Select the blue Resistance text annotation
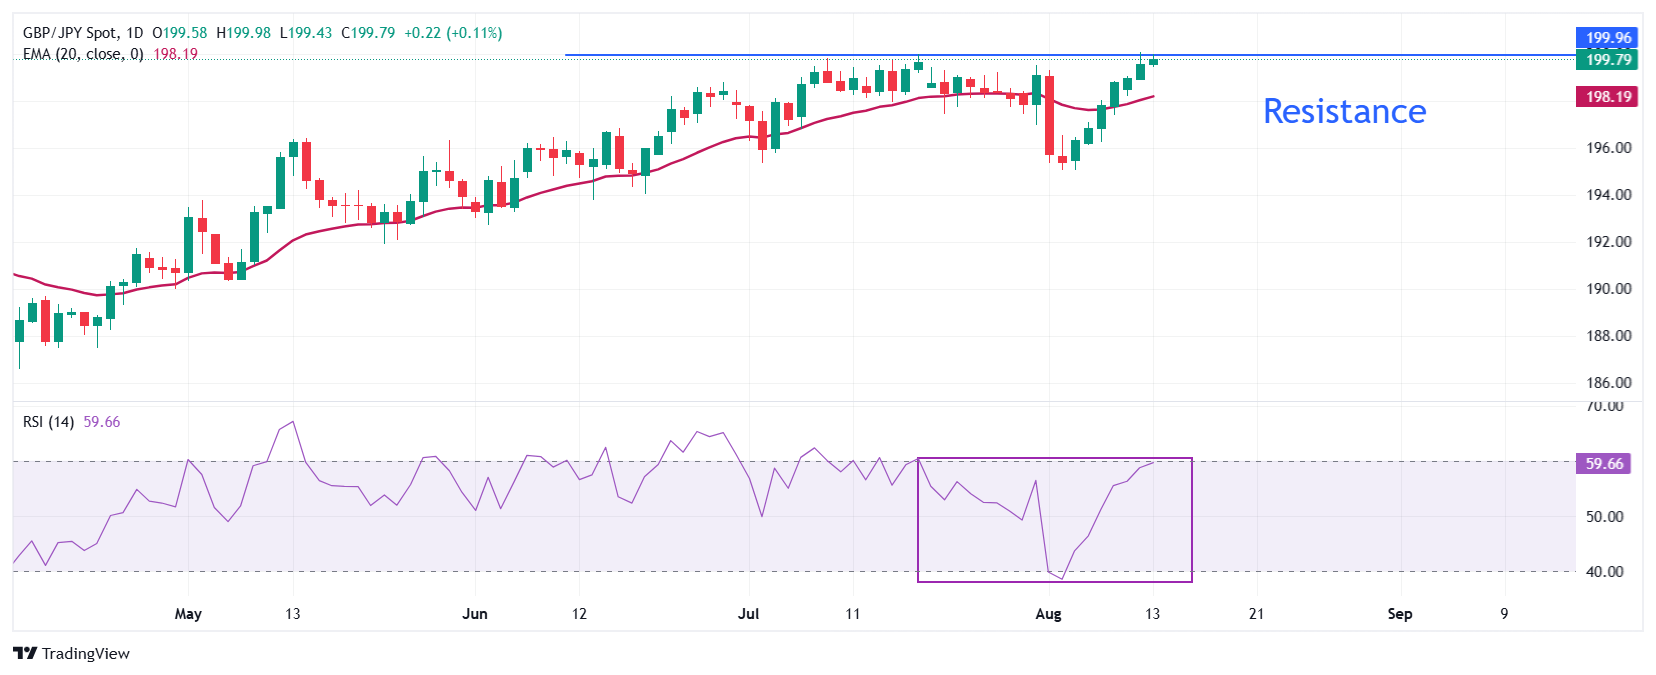The width and height of the screenshot is (1656, 675). (1344, 111)
